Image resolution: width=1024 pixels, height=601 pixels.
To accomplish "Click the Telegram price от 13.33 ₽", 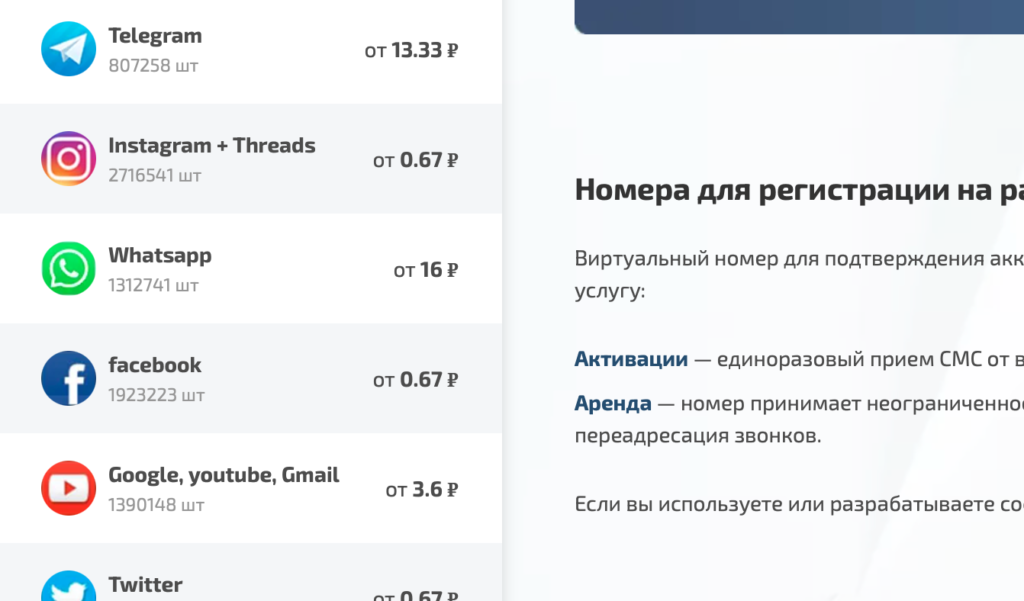I will point(411,50).
